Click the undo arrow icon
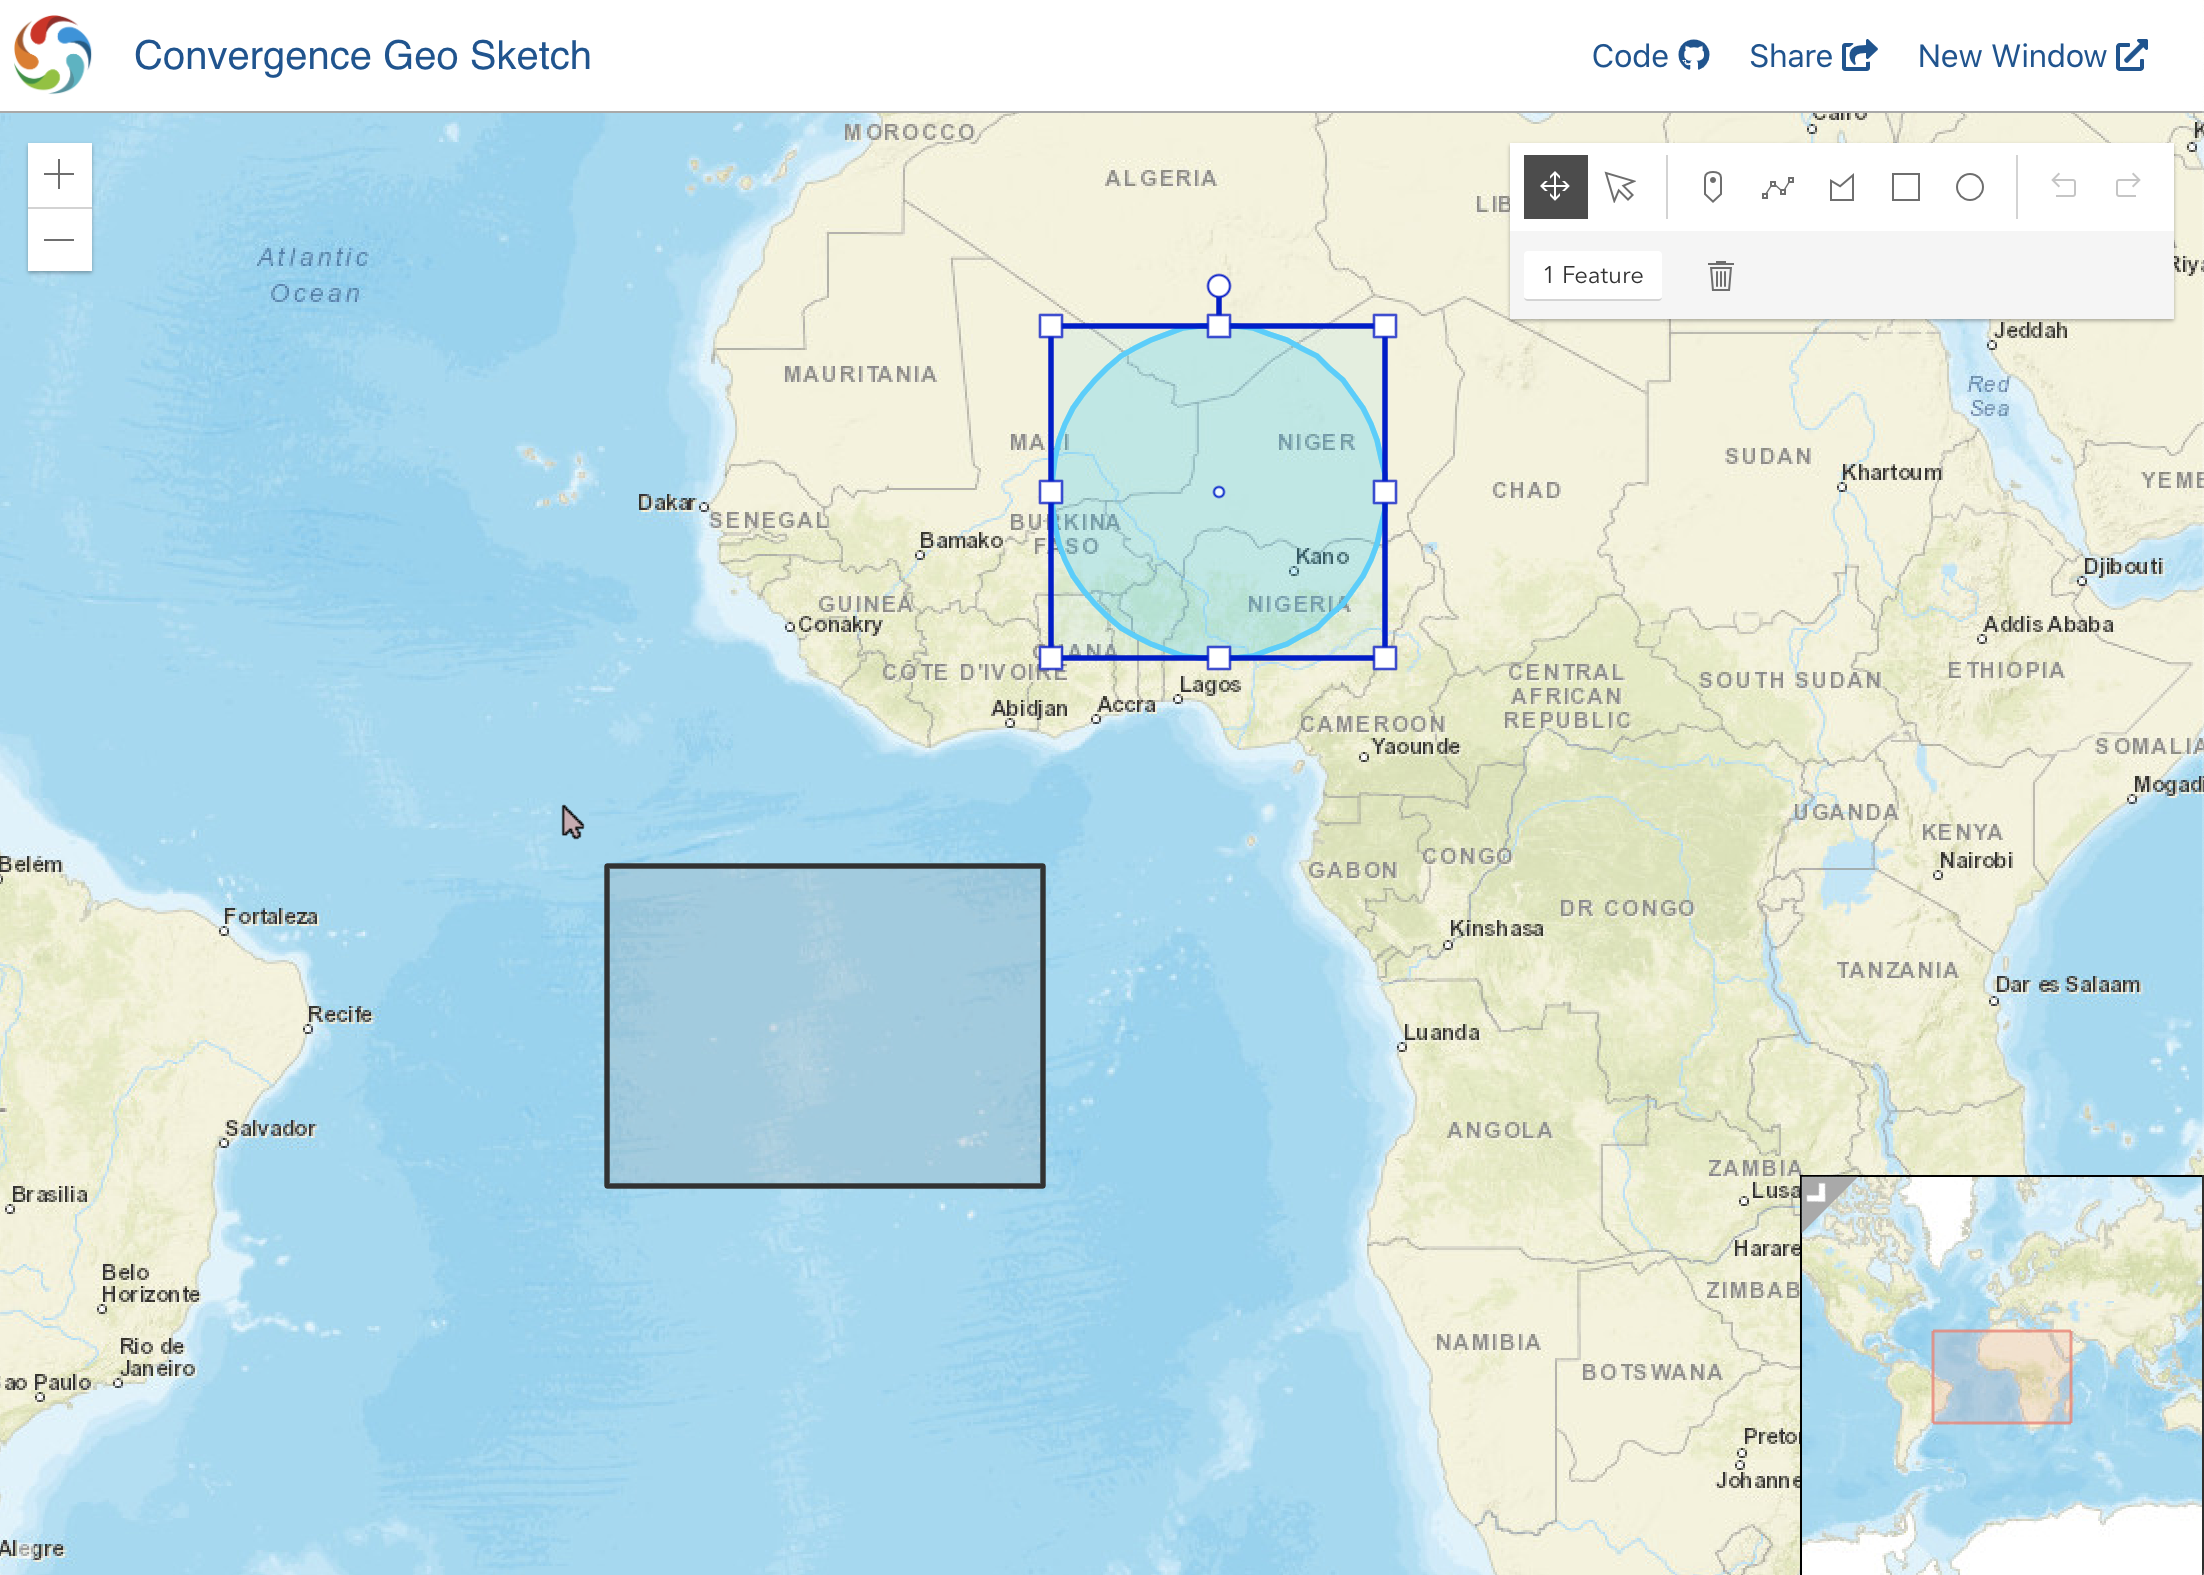Screen dimensions: 2204x1575 pyautogui.click(x=2063, y=187)
